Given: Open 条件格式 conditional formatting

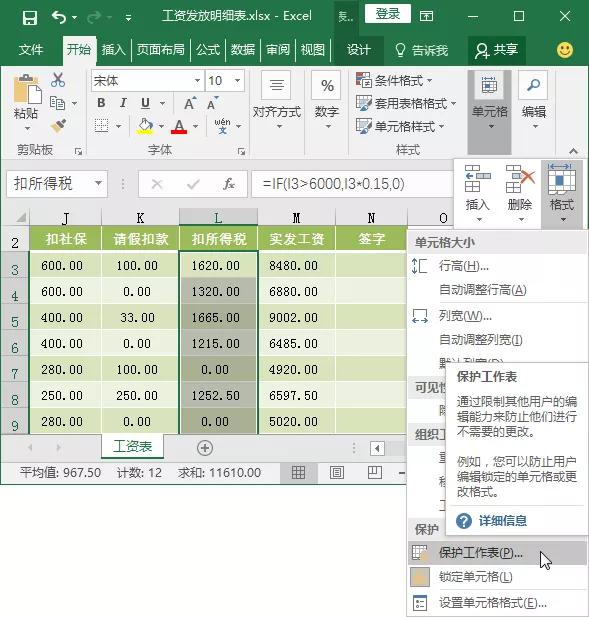Looking at the screenshot, I should coord(394,80).
